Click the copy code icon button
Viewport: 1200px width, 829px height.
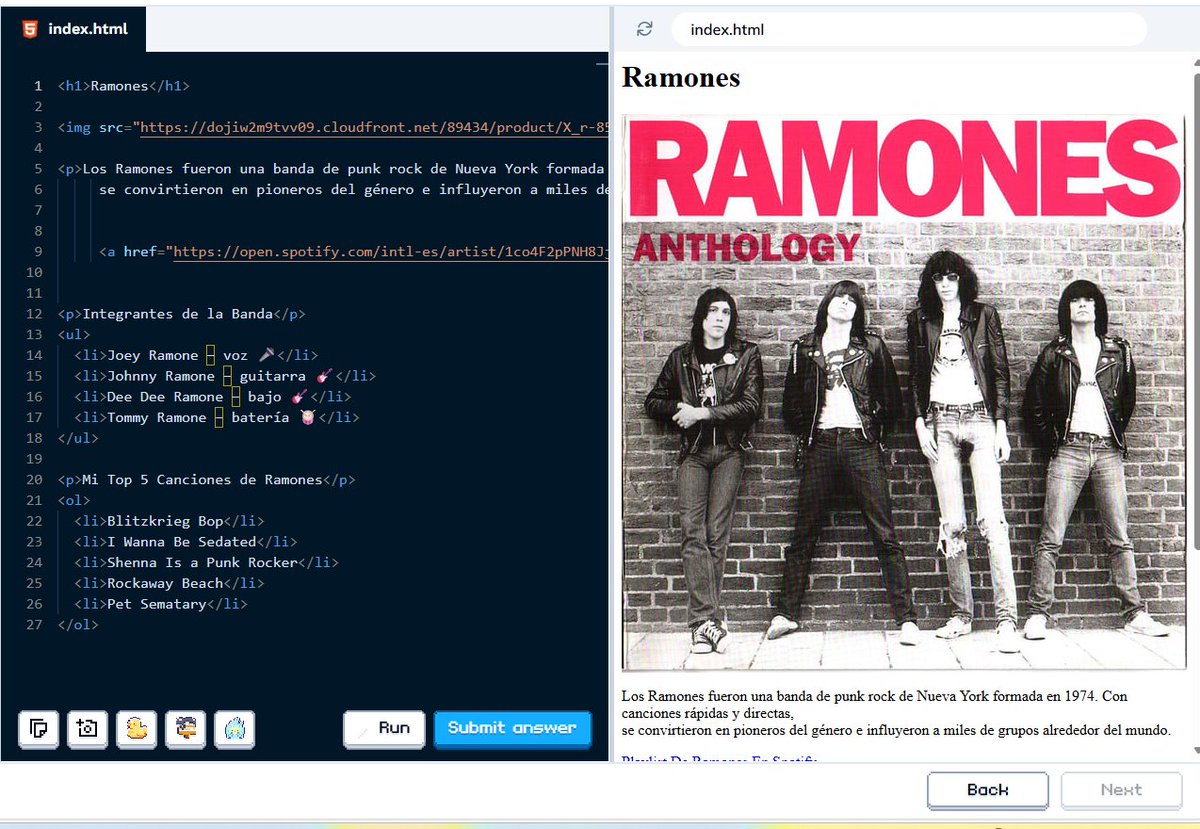[38, 729]
